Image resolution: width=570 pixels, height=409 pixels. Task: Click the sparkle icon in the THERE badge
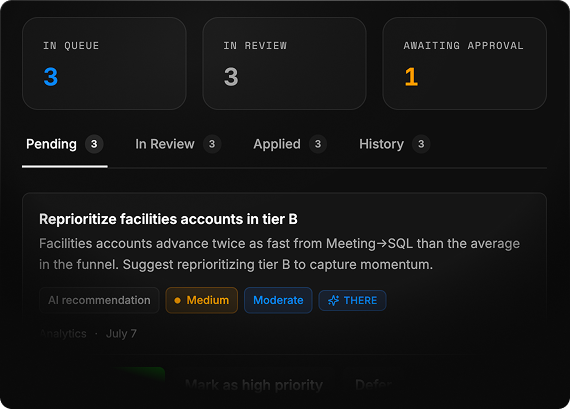click(333, 300)
